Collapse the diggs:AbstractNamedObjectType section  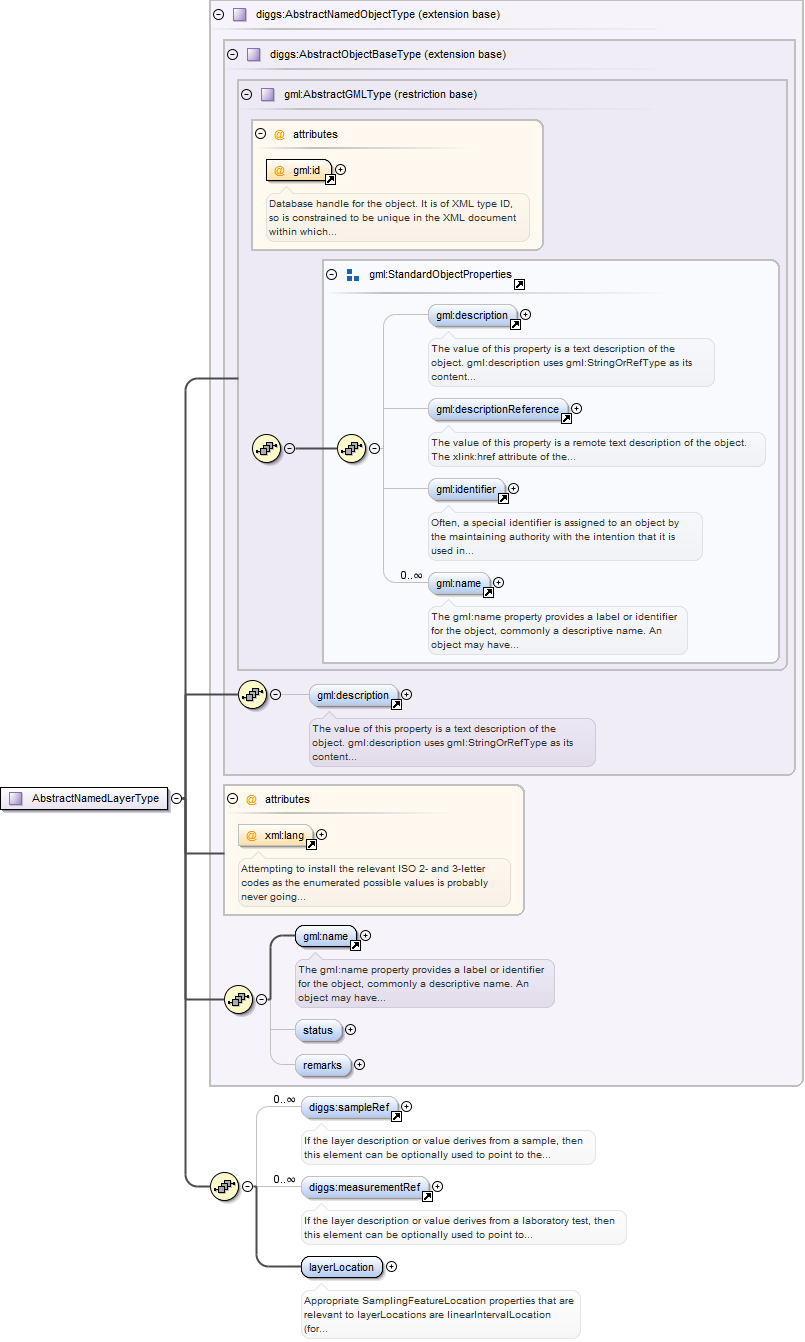click(x=218, y=15)
